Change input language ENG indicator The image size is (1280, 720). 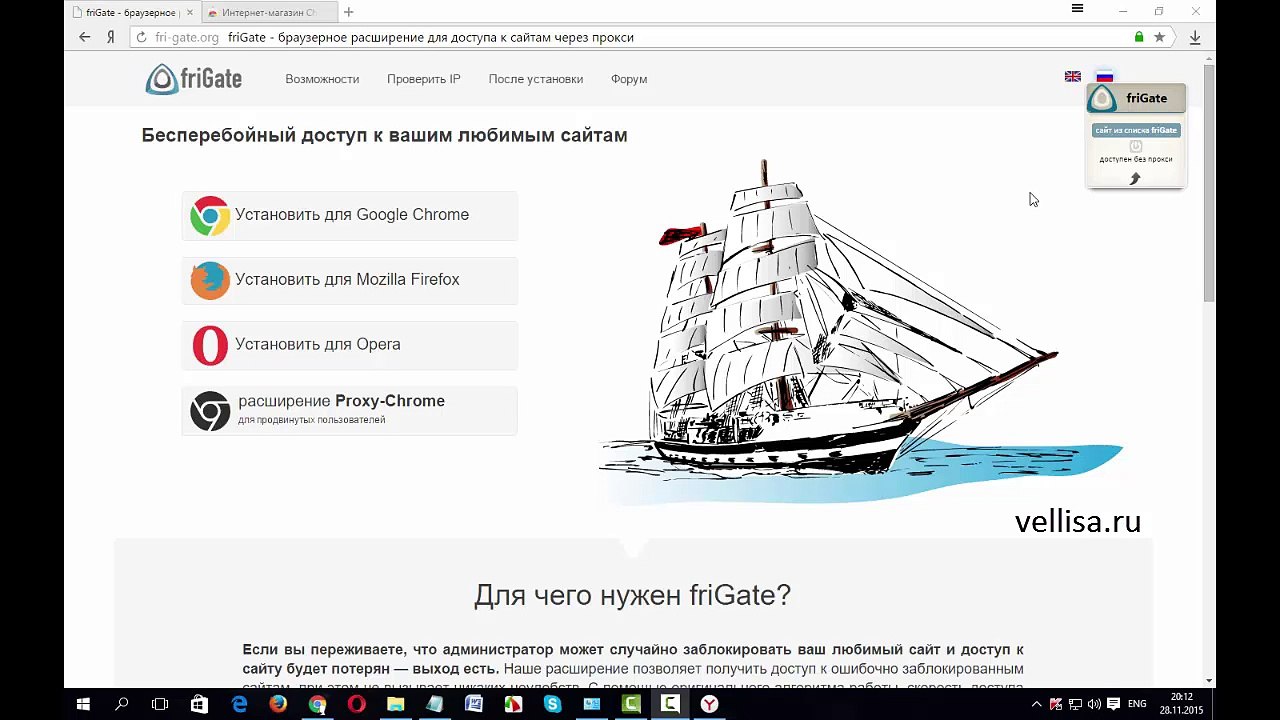coord(1137,704)
